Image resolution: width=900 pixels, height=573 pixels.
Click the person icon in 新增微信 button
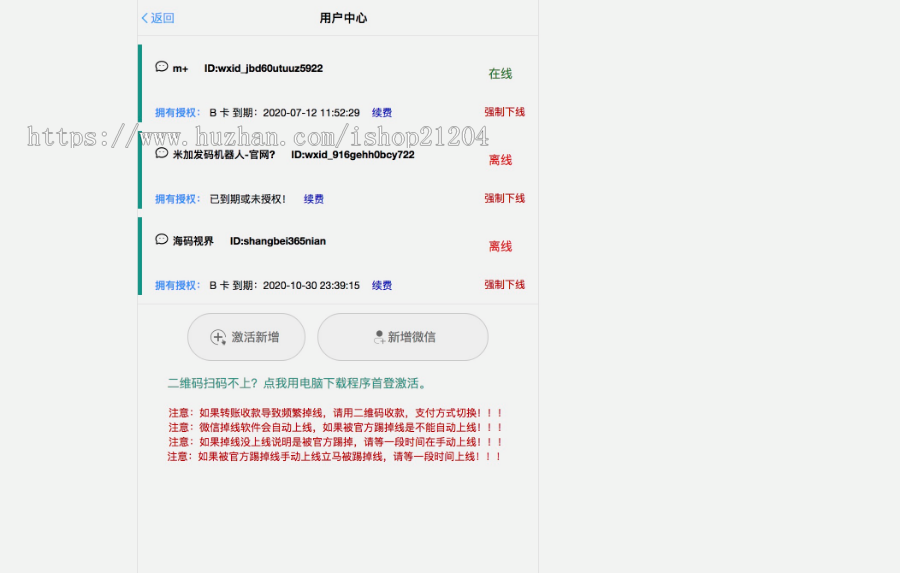pos(379,337)
